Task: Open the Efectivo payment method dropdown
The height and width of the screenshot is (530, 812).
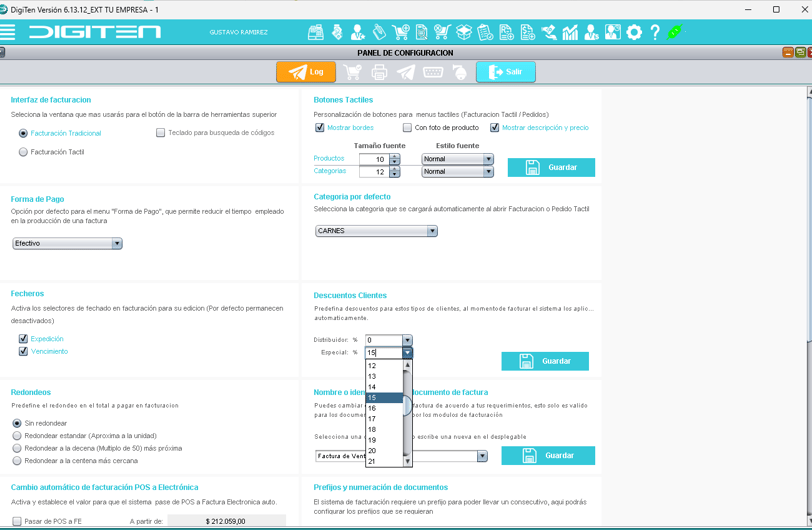Action: 67,243
